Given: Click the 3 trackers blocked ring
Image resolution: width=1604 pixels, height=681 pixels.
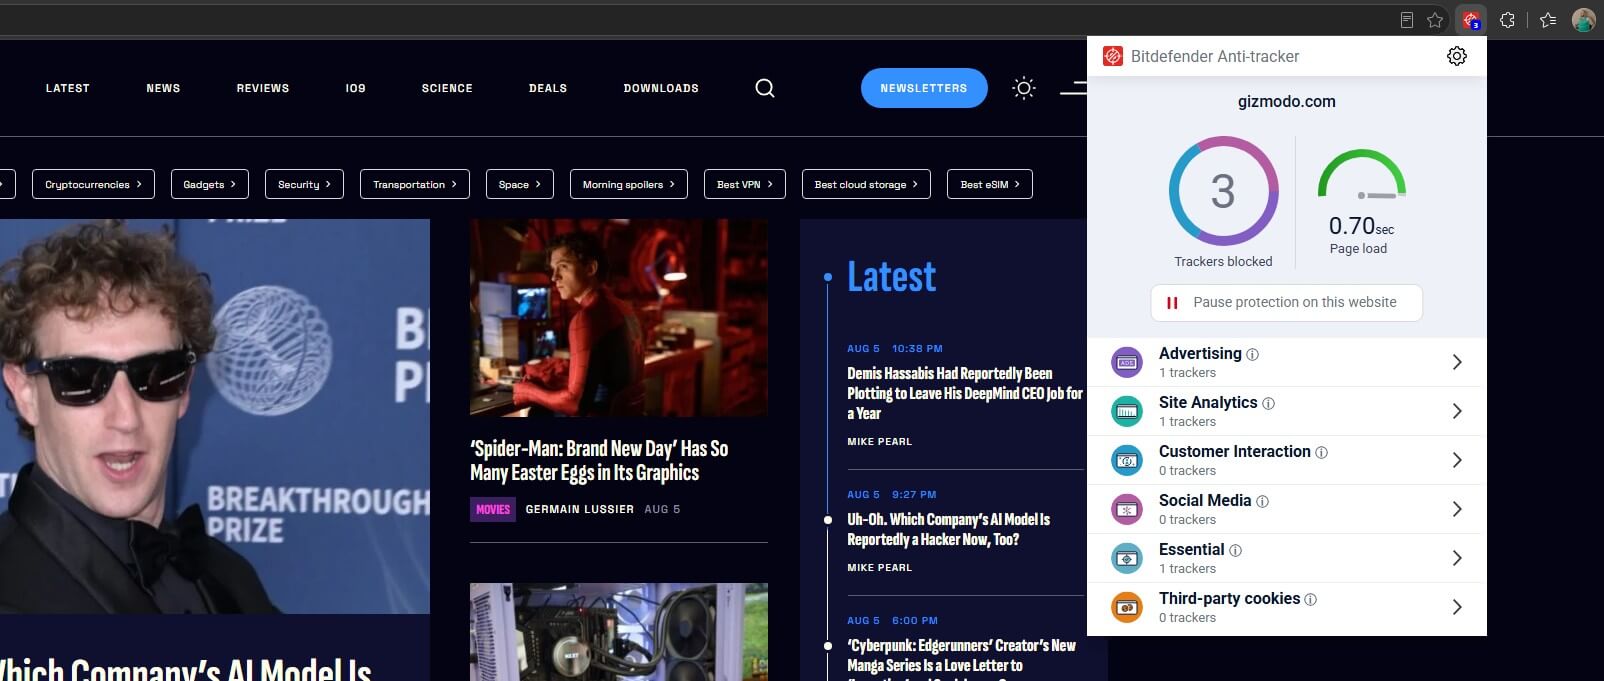Looking at the screenshot, I should point(1223,191).
